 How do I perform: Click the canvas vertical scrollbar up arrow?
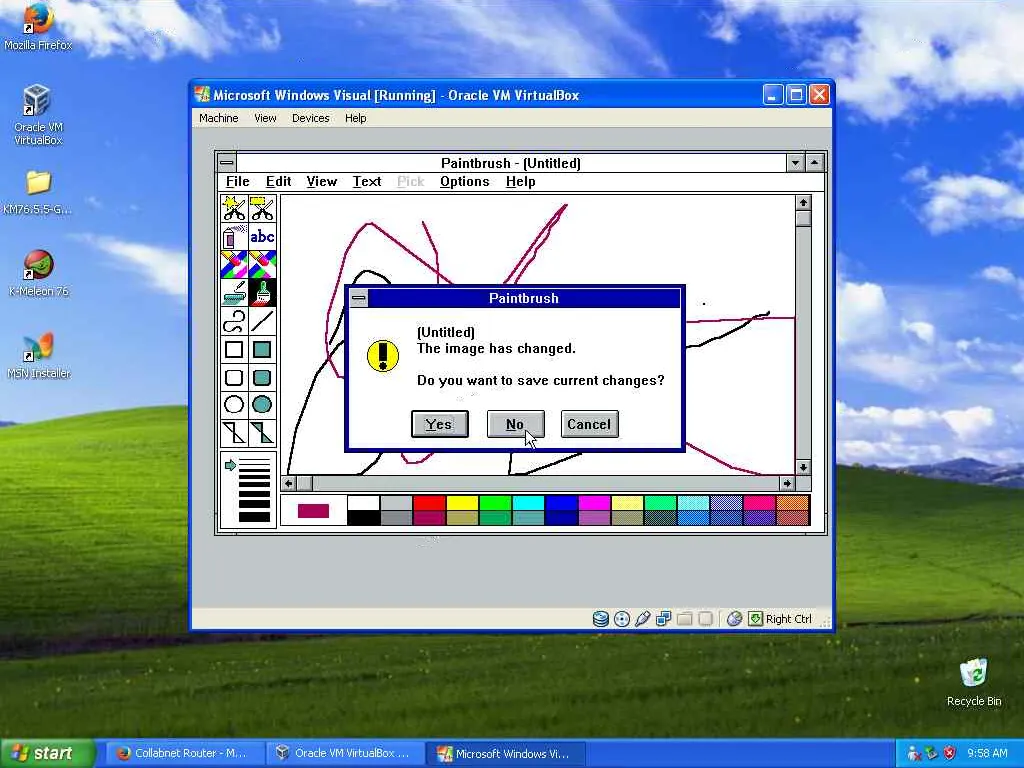[803, 202]
